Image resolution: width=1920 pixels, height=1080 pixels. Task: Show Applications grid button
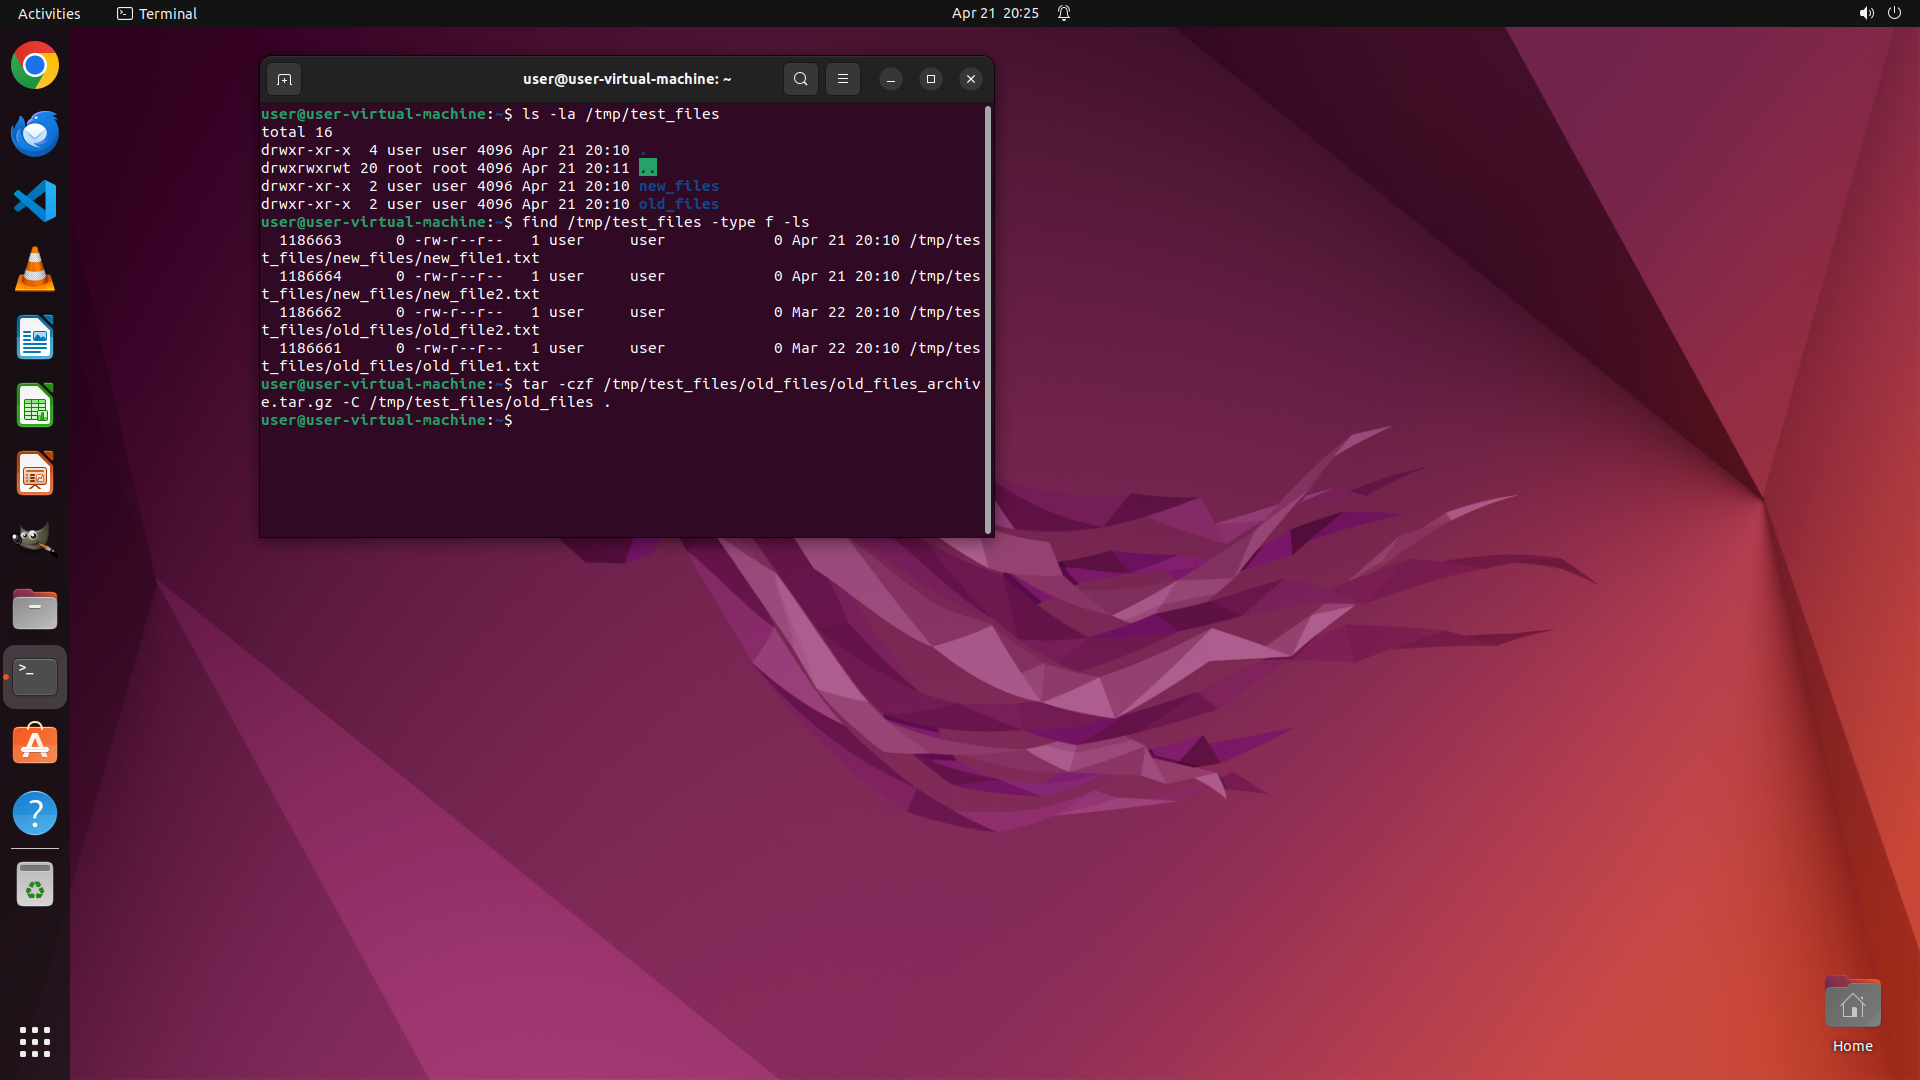35,1041
